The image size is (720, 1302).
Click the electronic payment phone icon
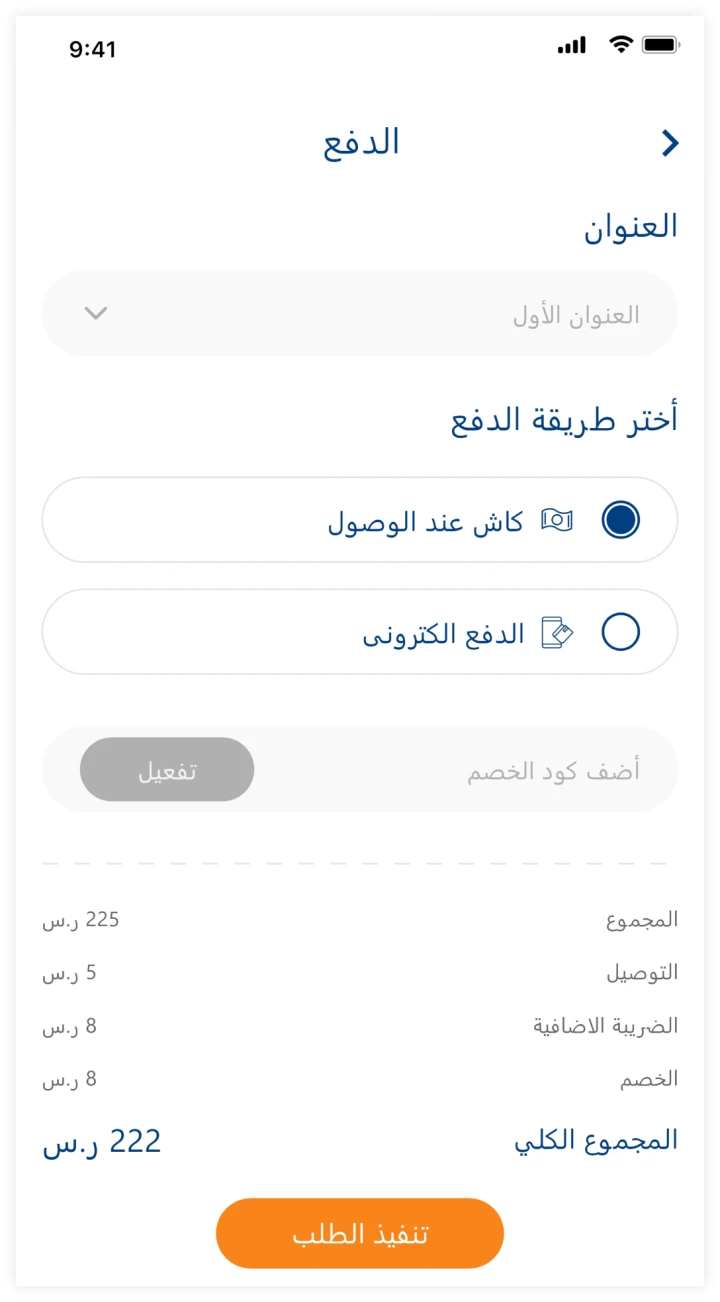tap(557, 633)
